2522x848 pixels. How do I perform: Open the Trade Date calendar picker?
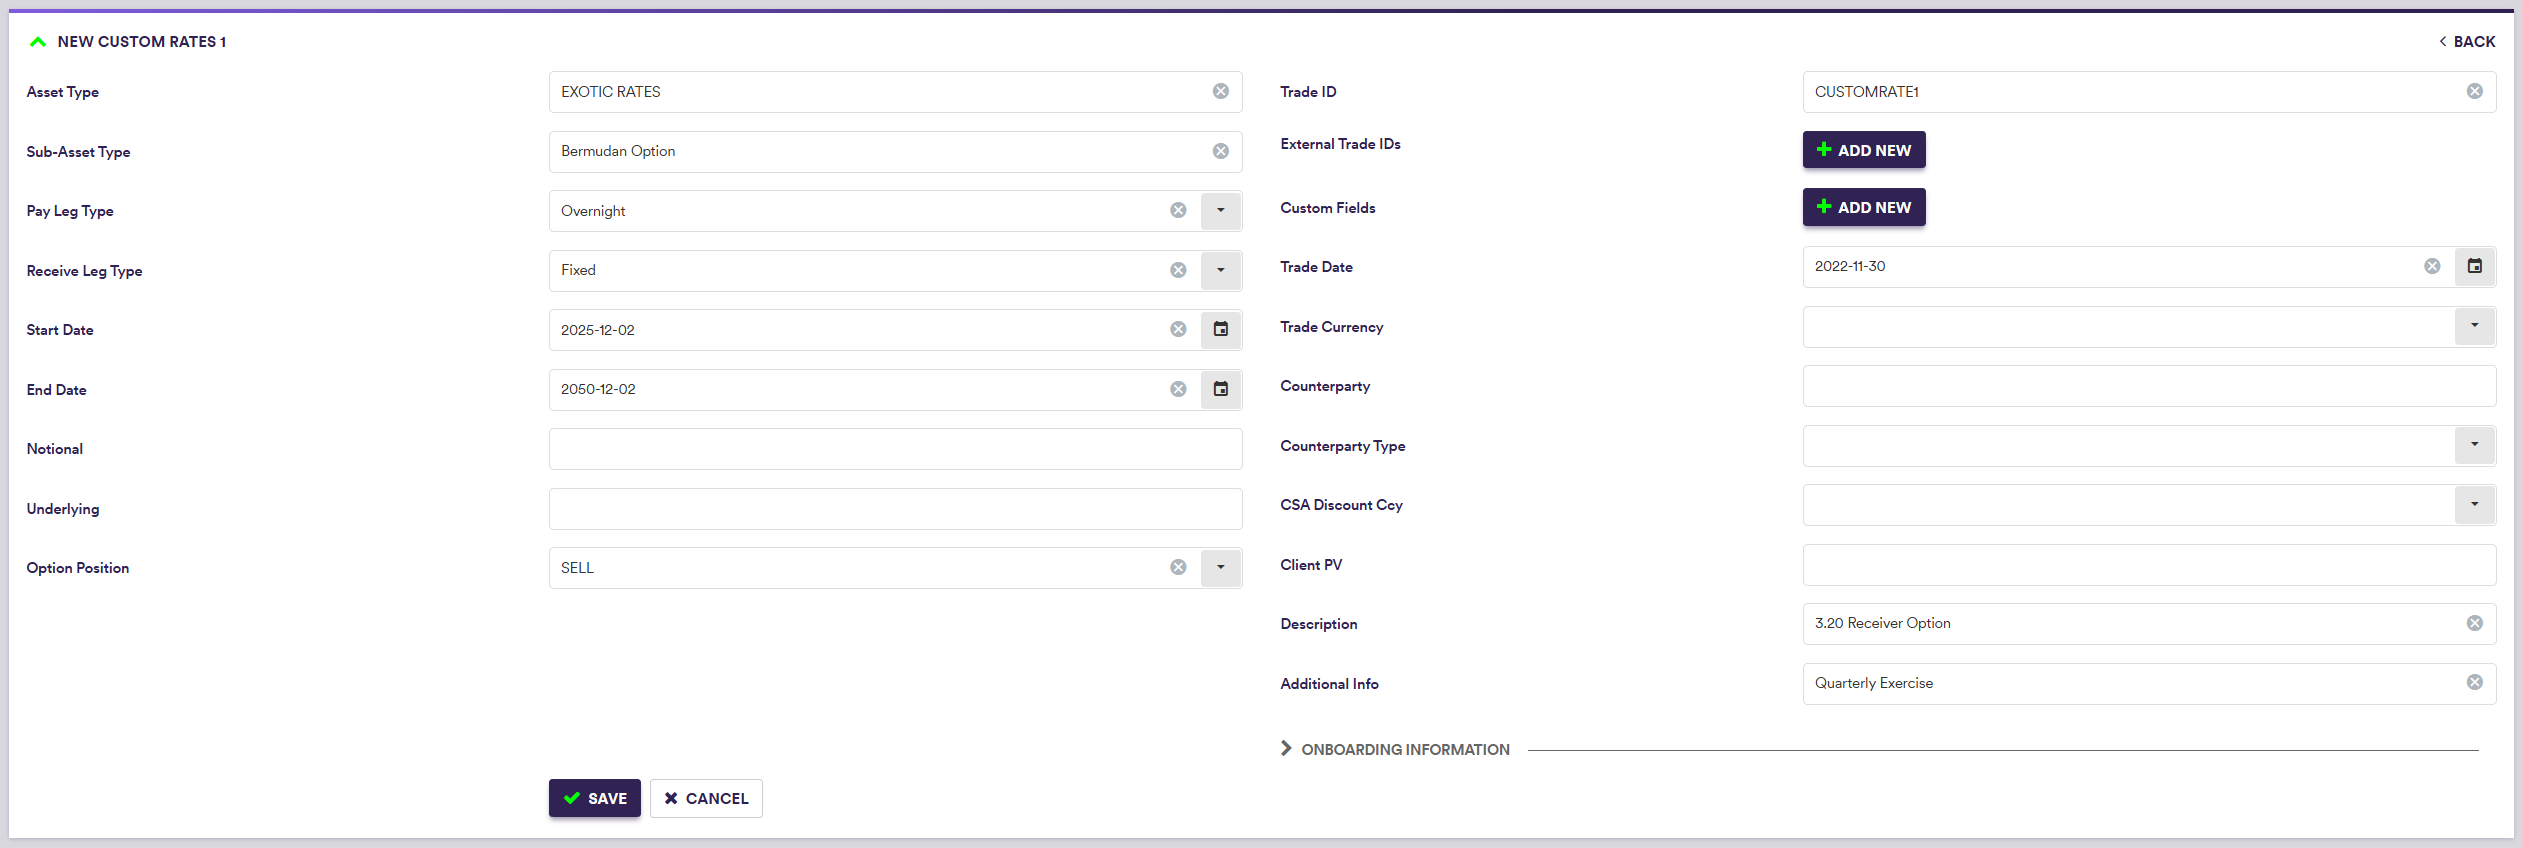[x=2474, y=267]
